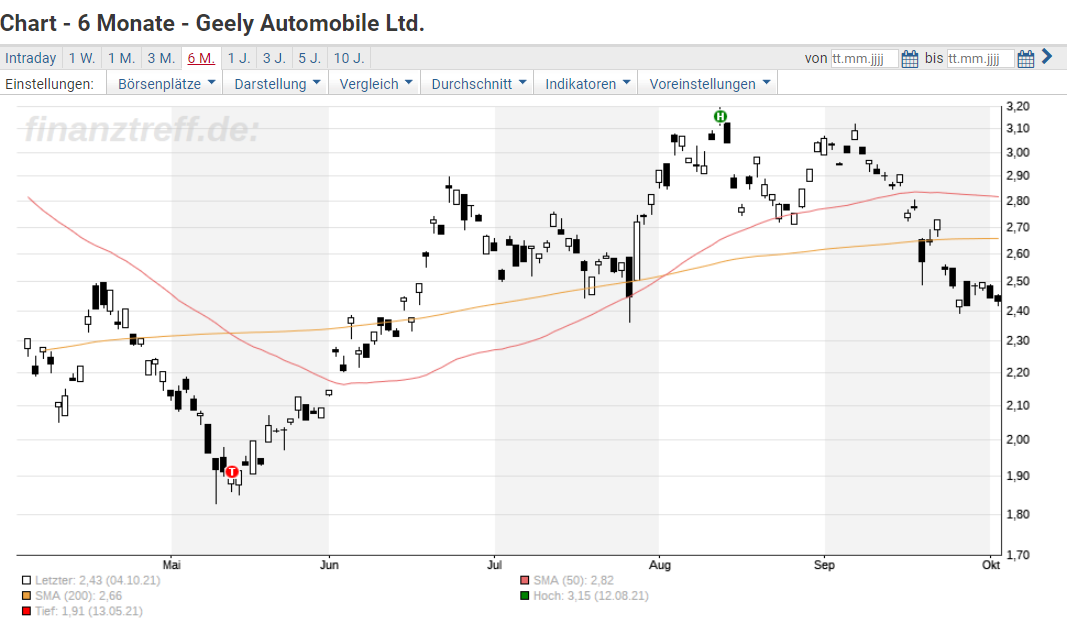Open the Börsenplätze dropdown
Image resolution: width=1071 pixels, height=636 pixels.
(166, 84)
